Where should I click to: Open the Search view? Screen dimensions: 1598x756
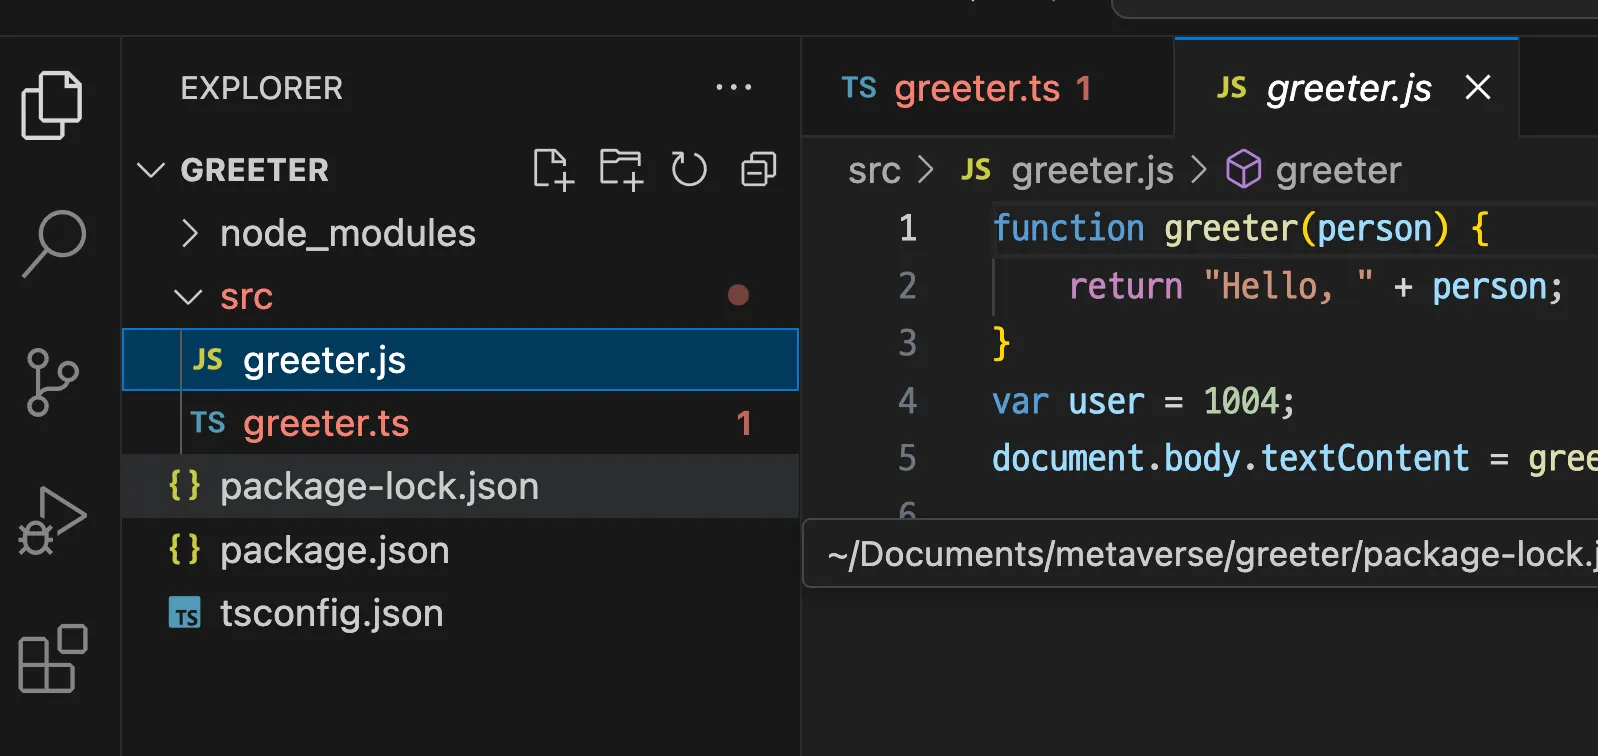[x=54, y=243]
